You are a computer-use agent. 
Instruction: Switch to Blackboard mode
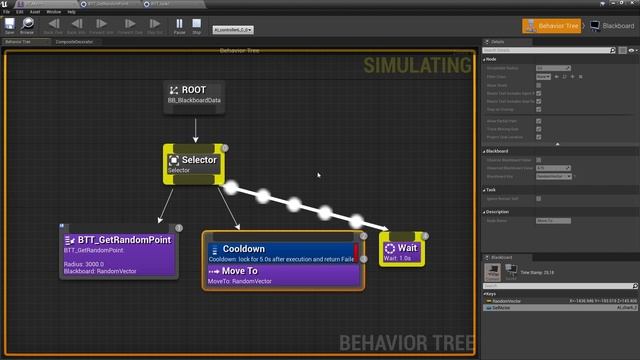(x=613, y=26)
